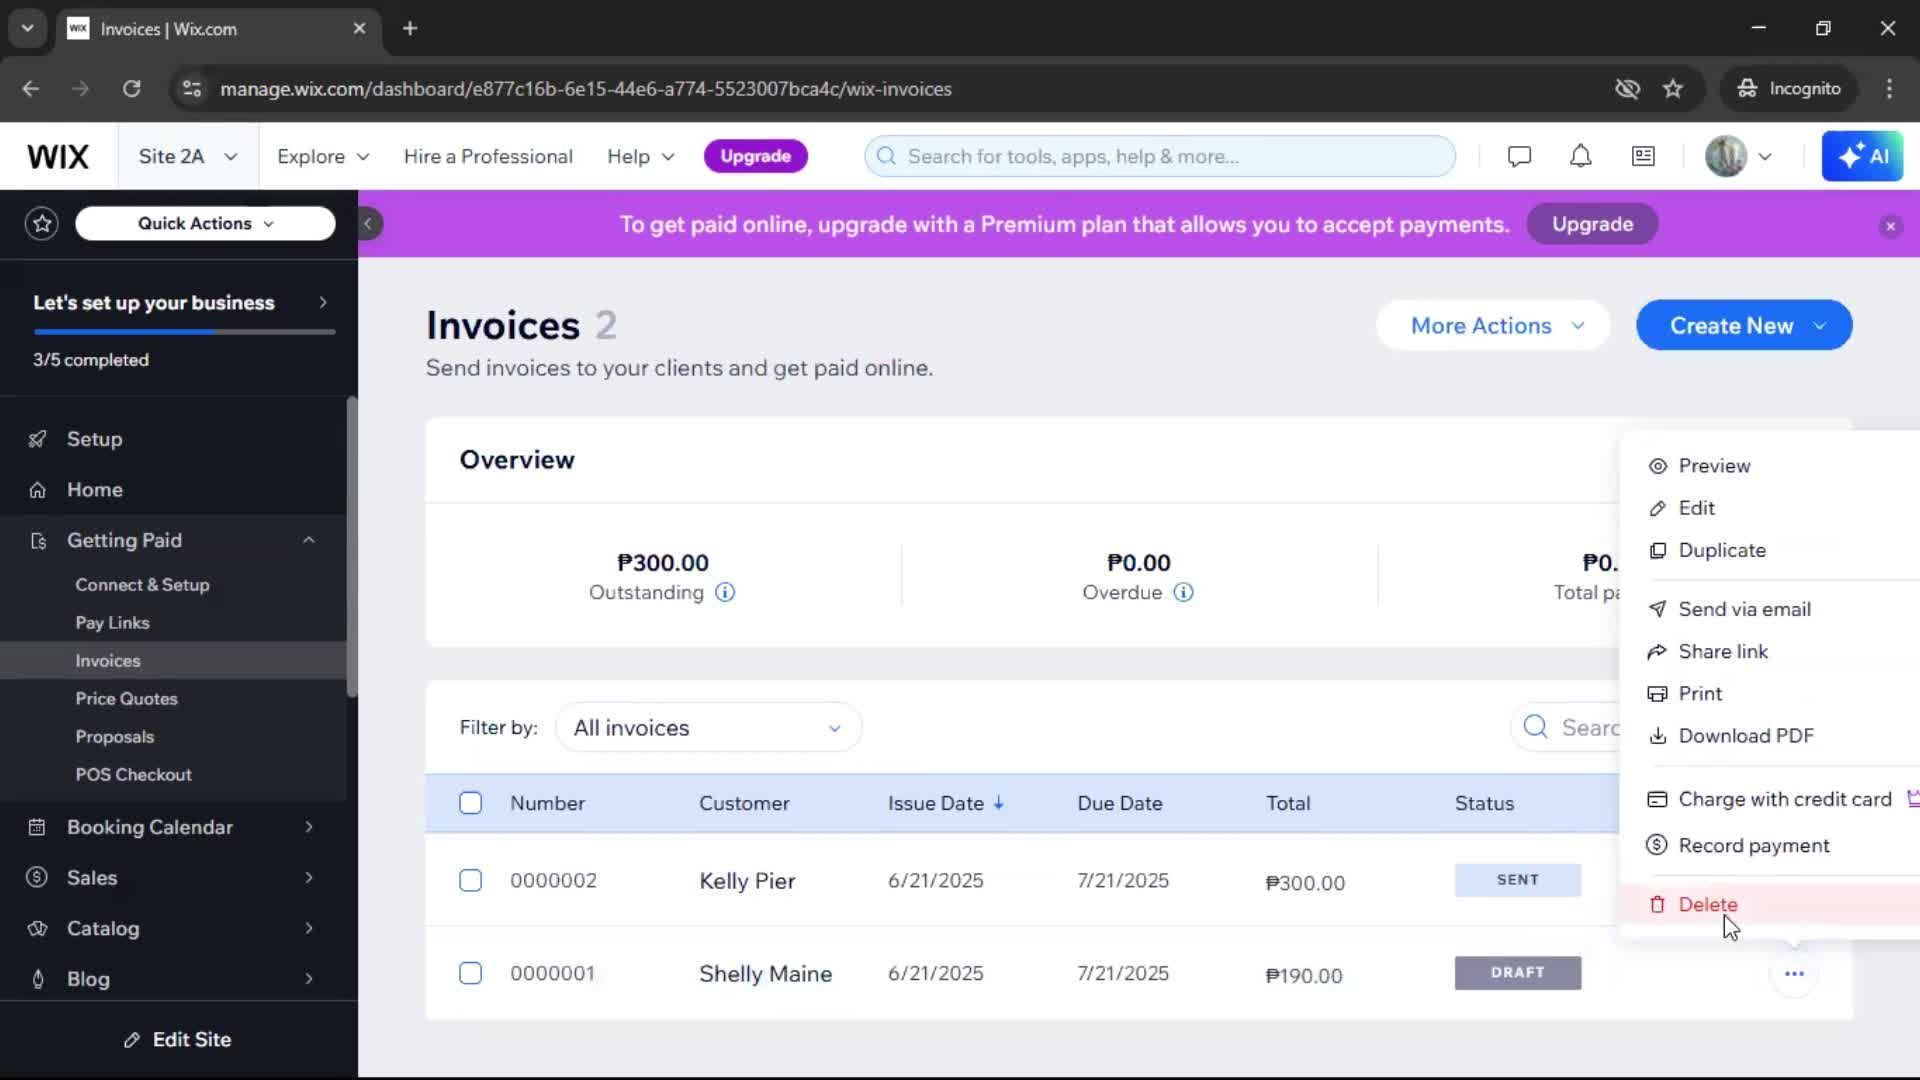Expand the Help menu
This screenshot has height=1080, width=1920.
click(x=641, y=156)
